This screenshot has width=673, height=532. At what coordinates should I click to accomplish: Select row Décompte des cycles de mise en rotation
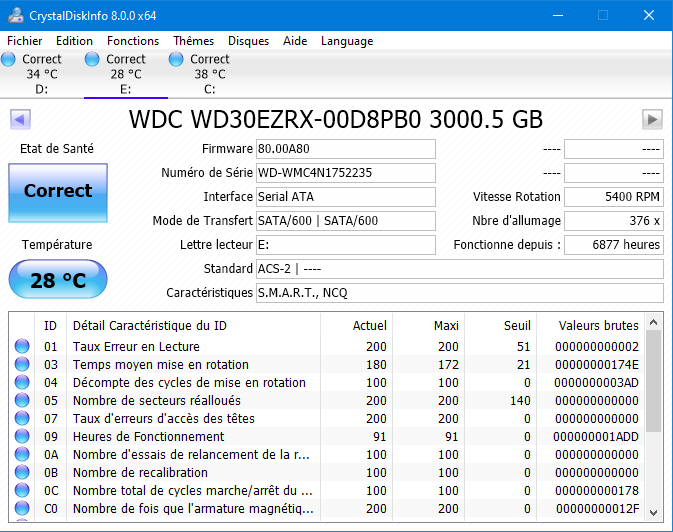point(327,382)
